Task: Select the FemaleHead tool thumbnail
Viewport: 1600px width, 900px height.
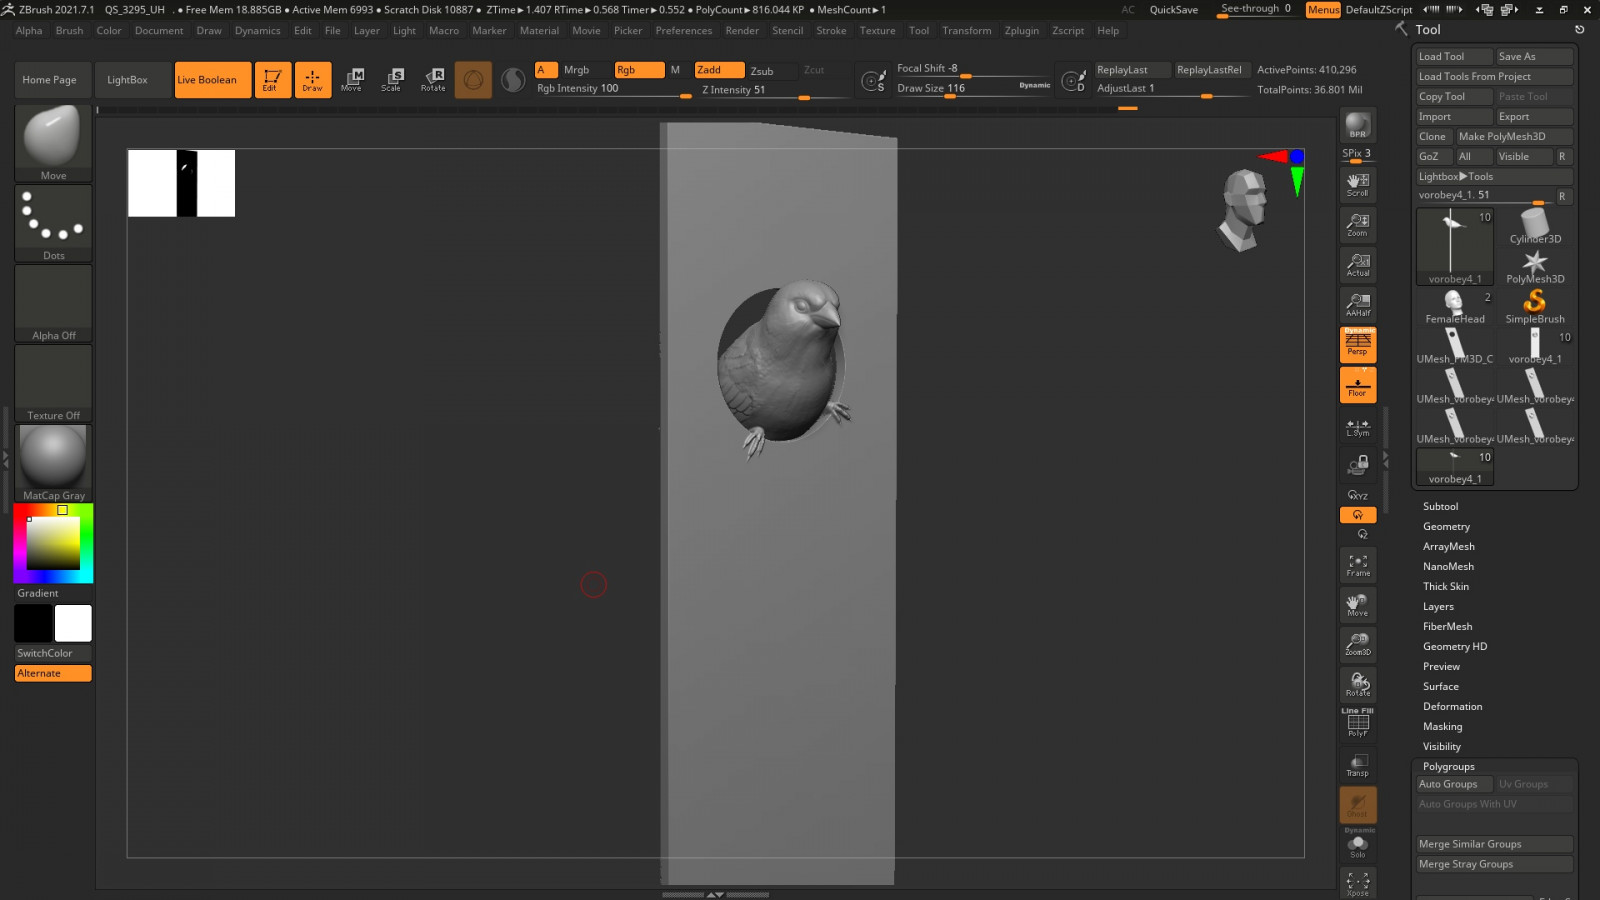Action: click(x=1455, y=306)
